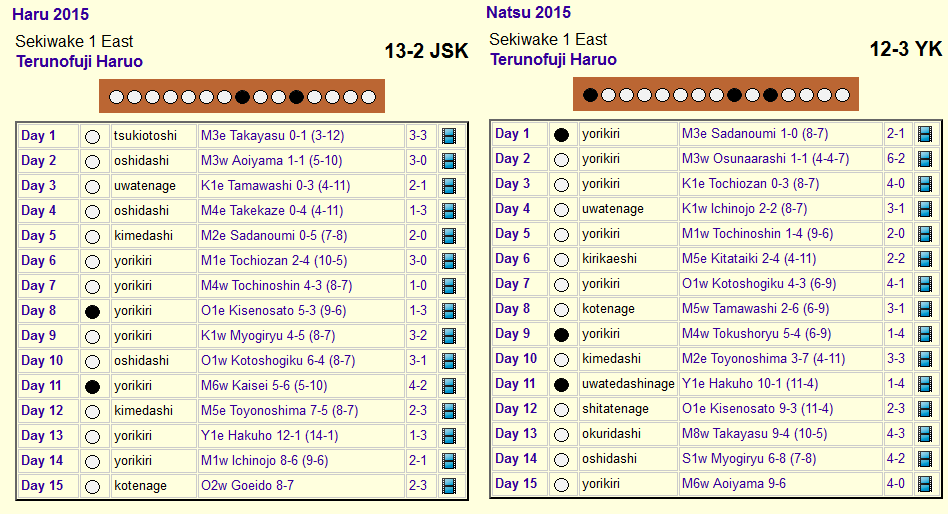This screenshot has width=948, height=514.
Task: Open Haru opponent Y1e Hakuho 12-1 link
Action: click(270, 435)
